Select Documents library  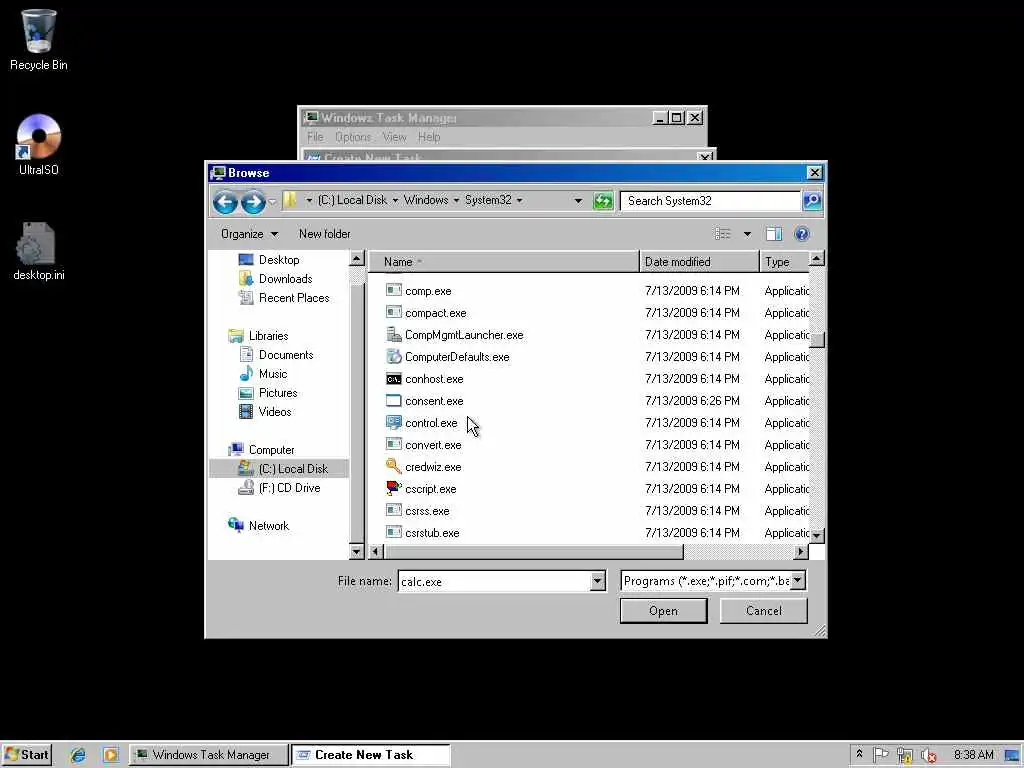[x=286, y=355]
